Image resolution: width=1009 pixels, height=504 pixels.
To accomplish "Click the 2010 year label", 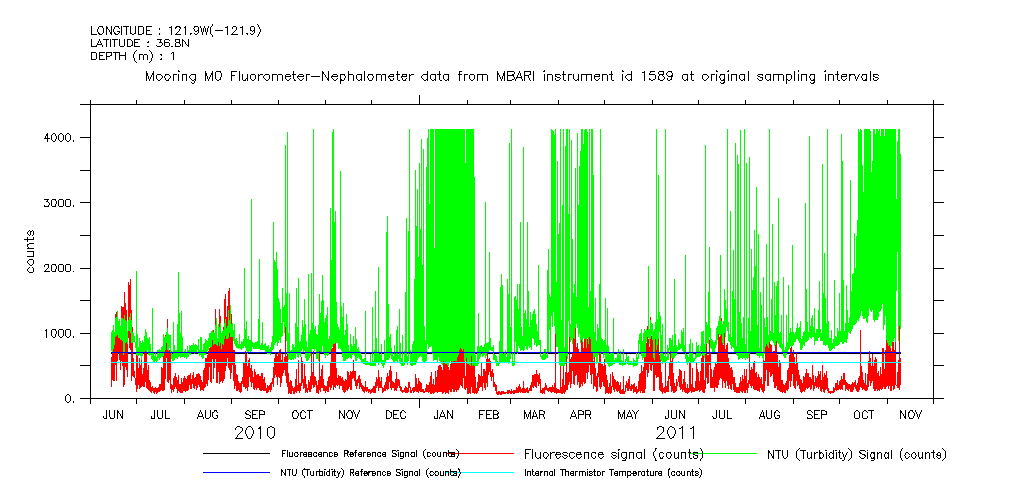I will tap(255, 434).
